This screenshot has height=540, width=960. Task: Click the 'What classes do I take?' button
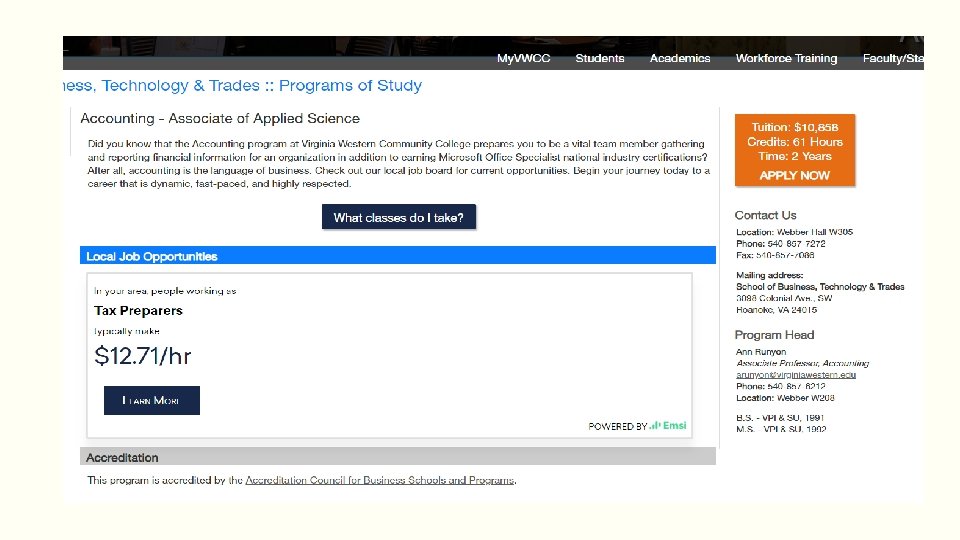pos(399,217)
